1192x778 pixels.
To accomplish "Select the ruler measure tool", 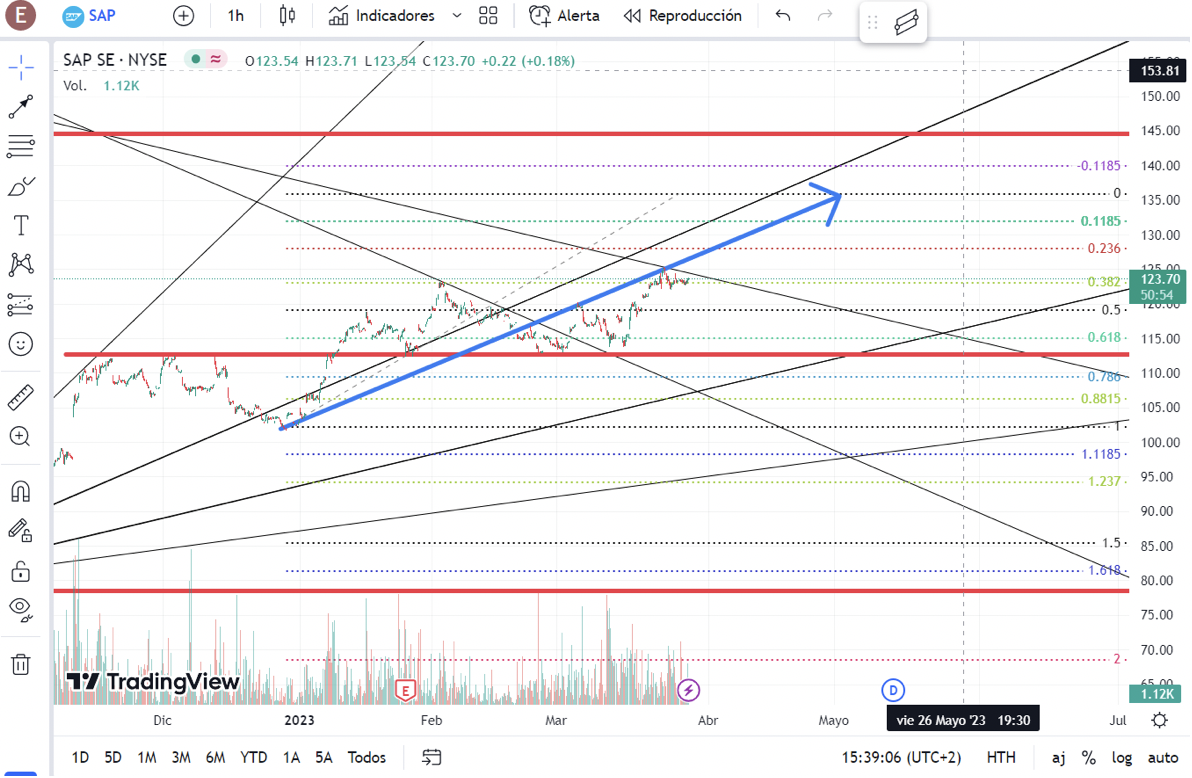I will click(21, 397).
